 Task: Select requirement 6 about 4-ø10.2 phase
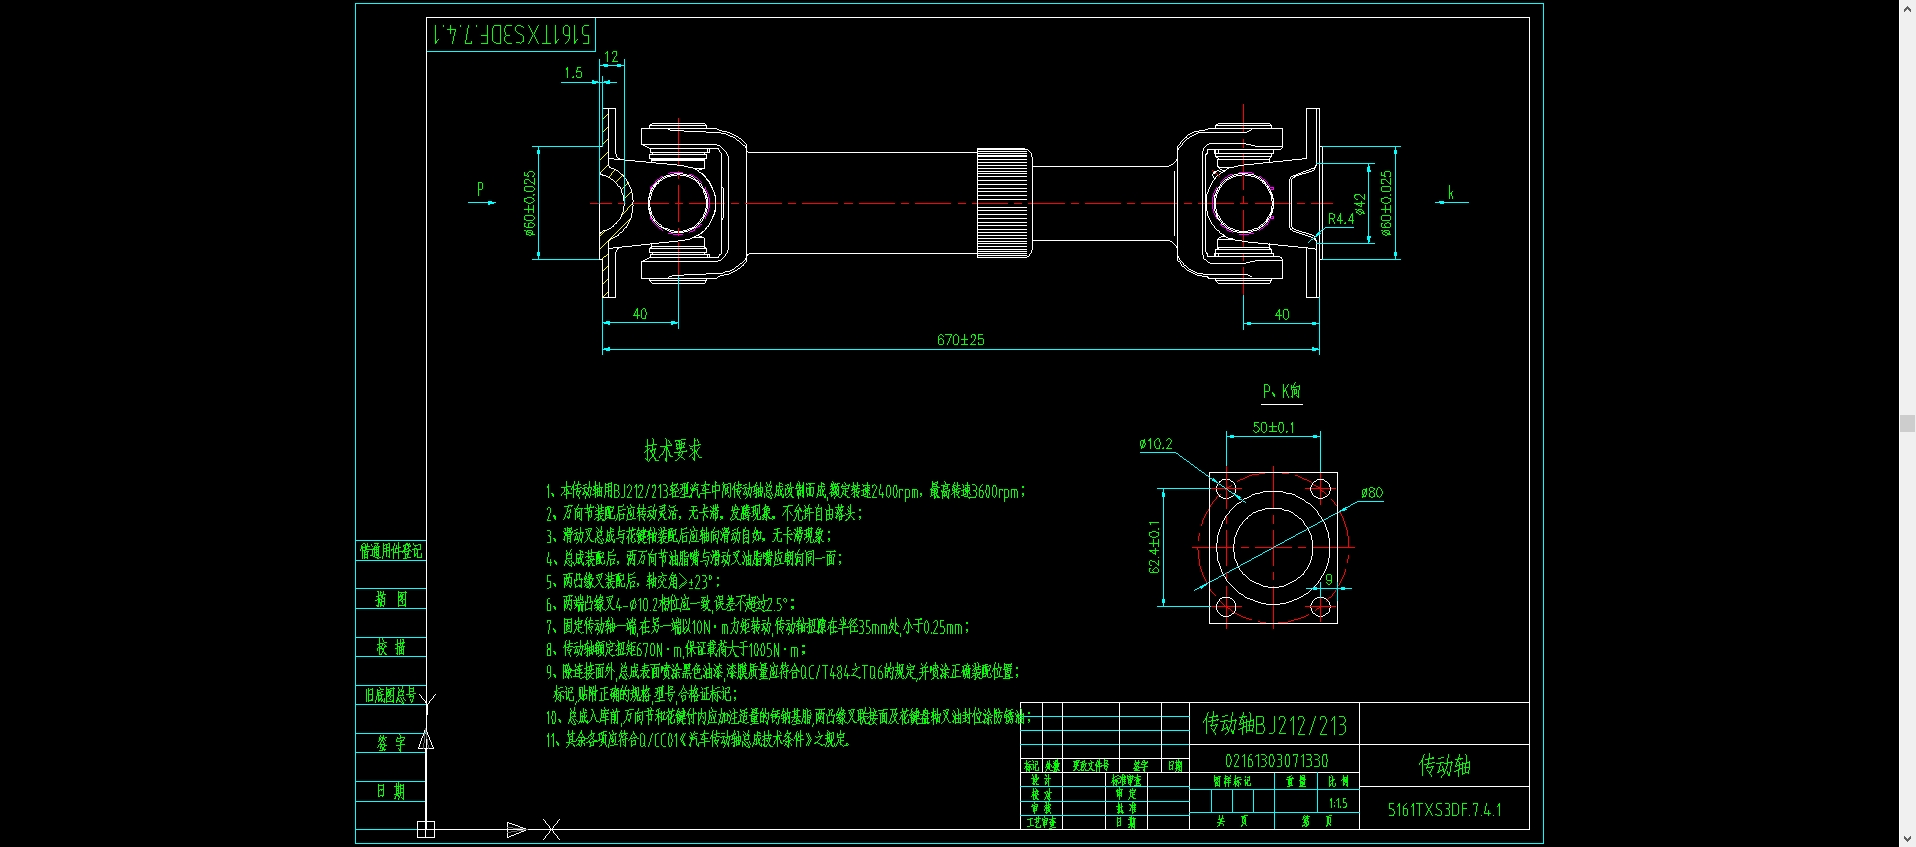pyautogui.click(x=671, y=604)
